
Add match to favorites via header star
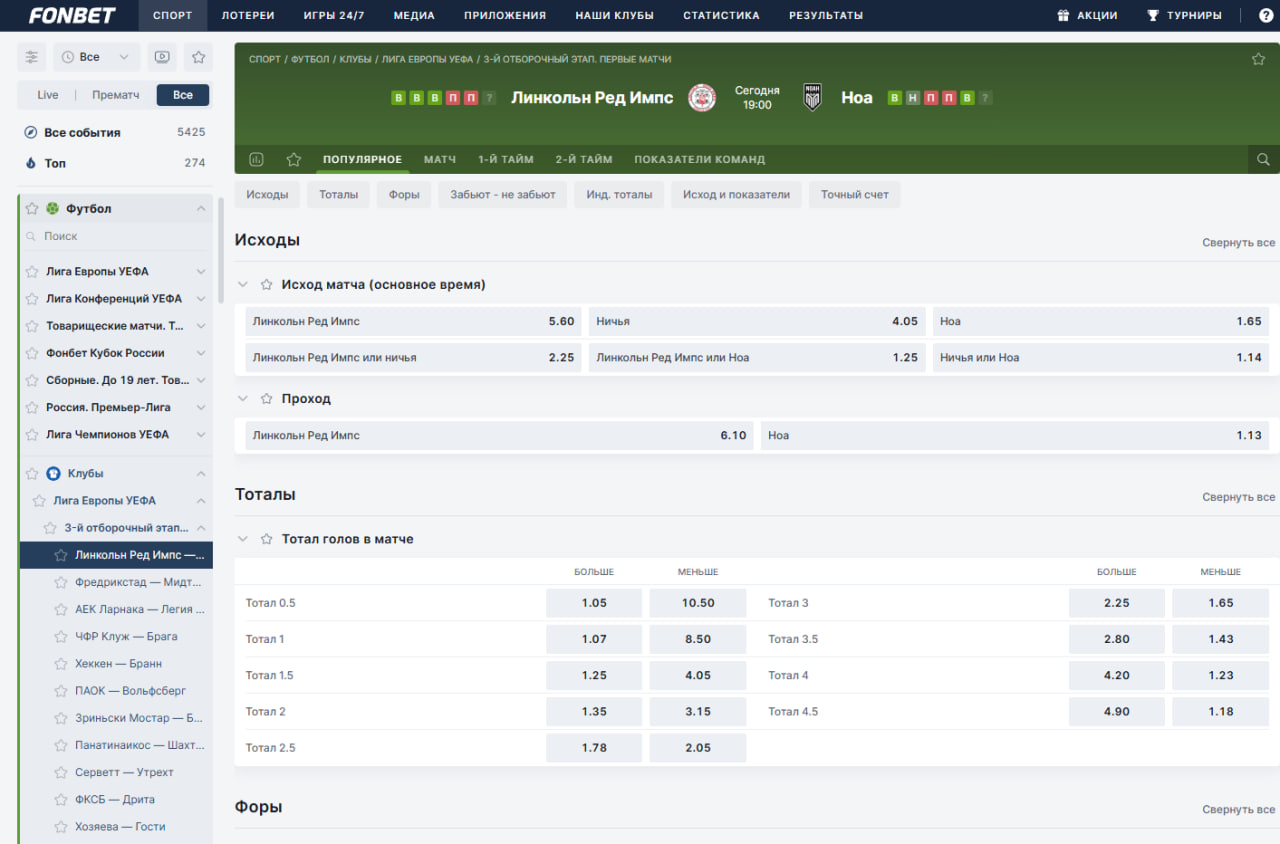coord(1258,59)
